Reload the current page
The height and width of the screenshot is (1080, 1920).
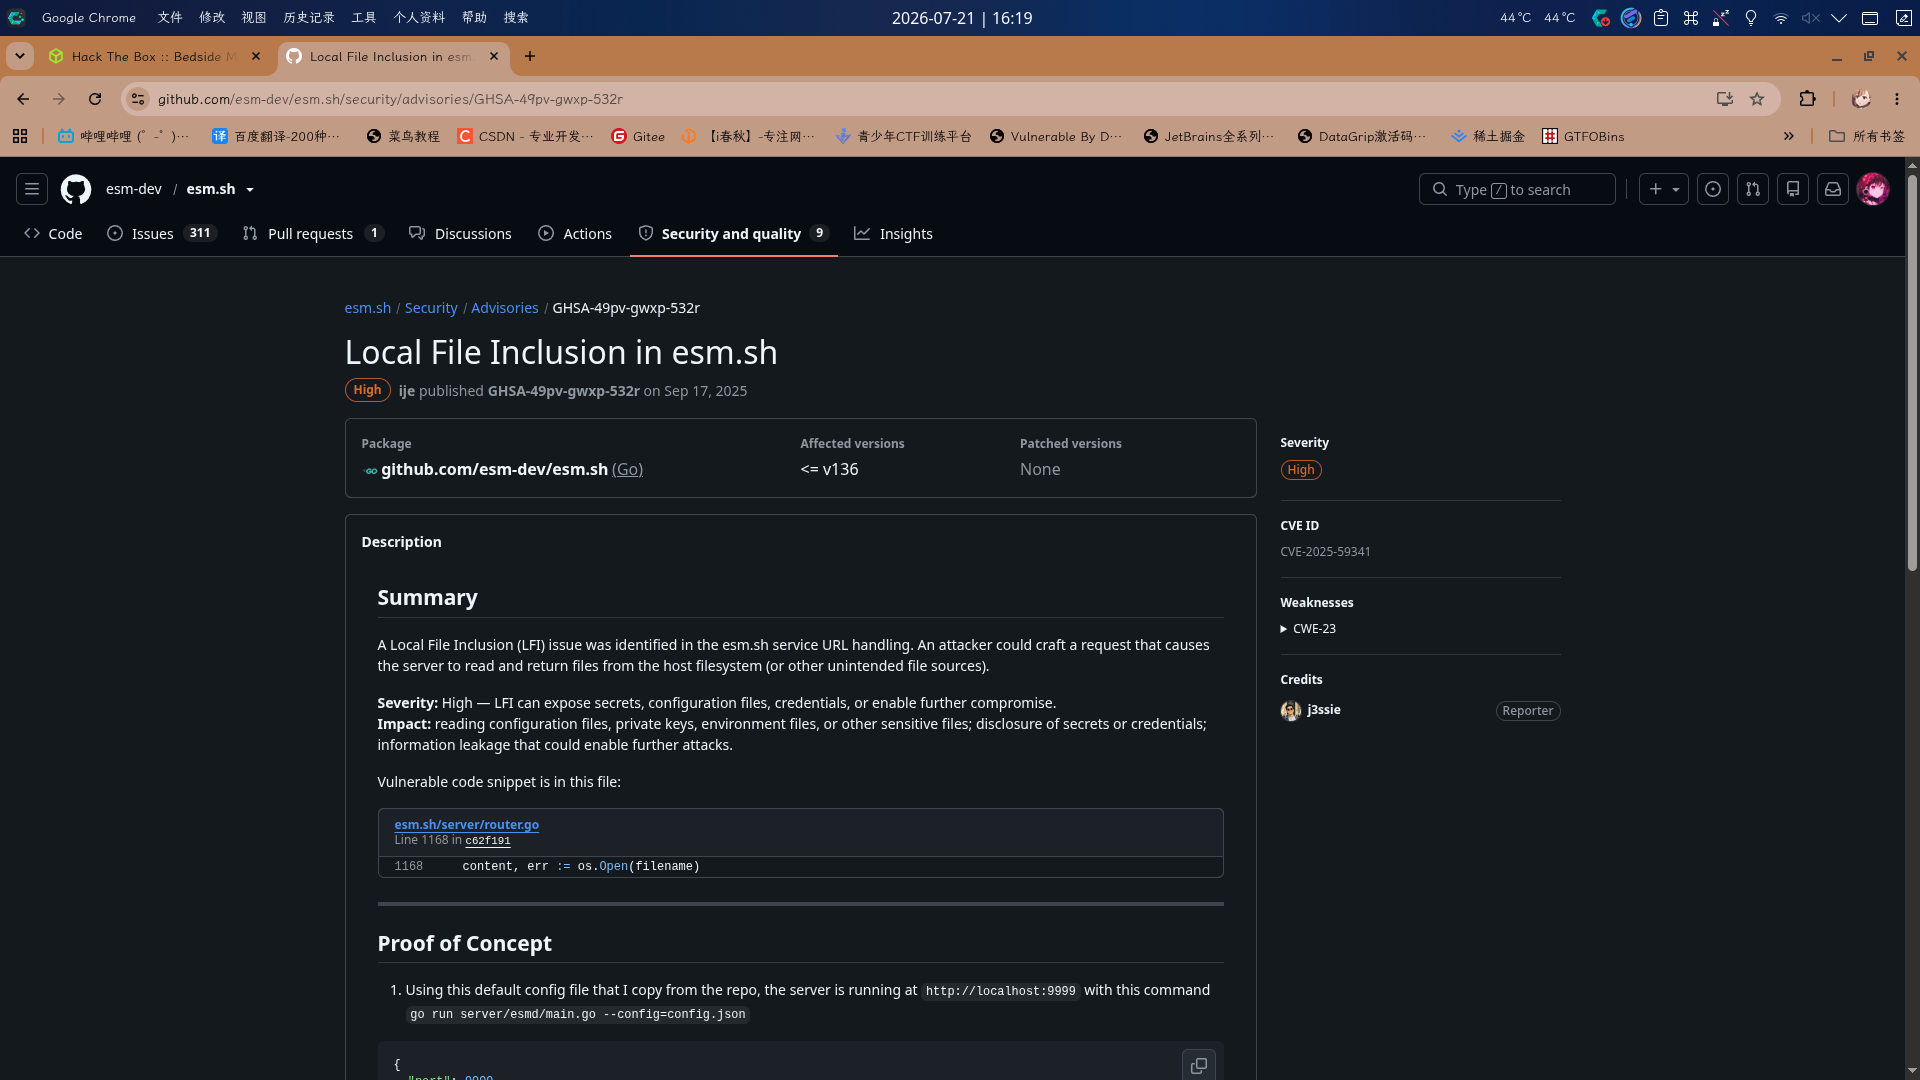pos(95,99)
